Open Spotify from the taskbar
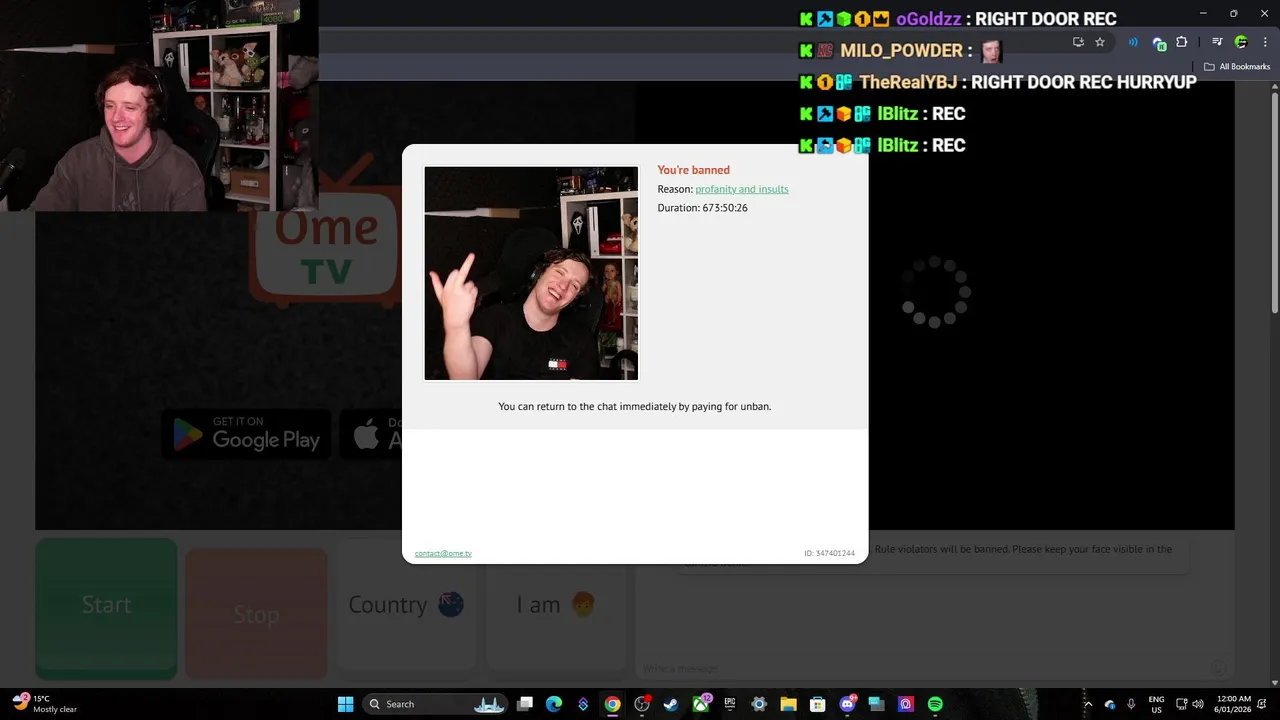1280x720 pixels. point(935,704)
